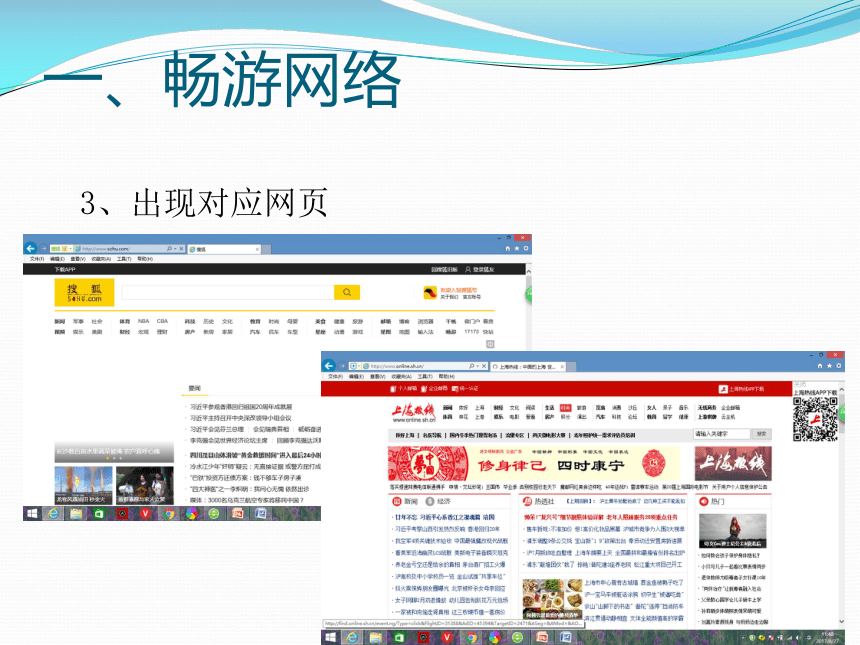Viewport: 860px width, 645px height.
Task: Click the back arrow in the Sohu browser window
Action: click(31, 248)
